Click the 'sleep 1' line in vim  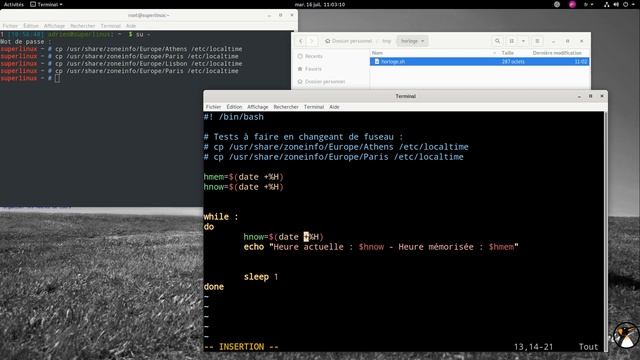coord(261,277)
